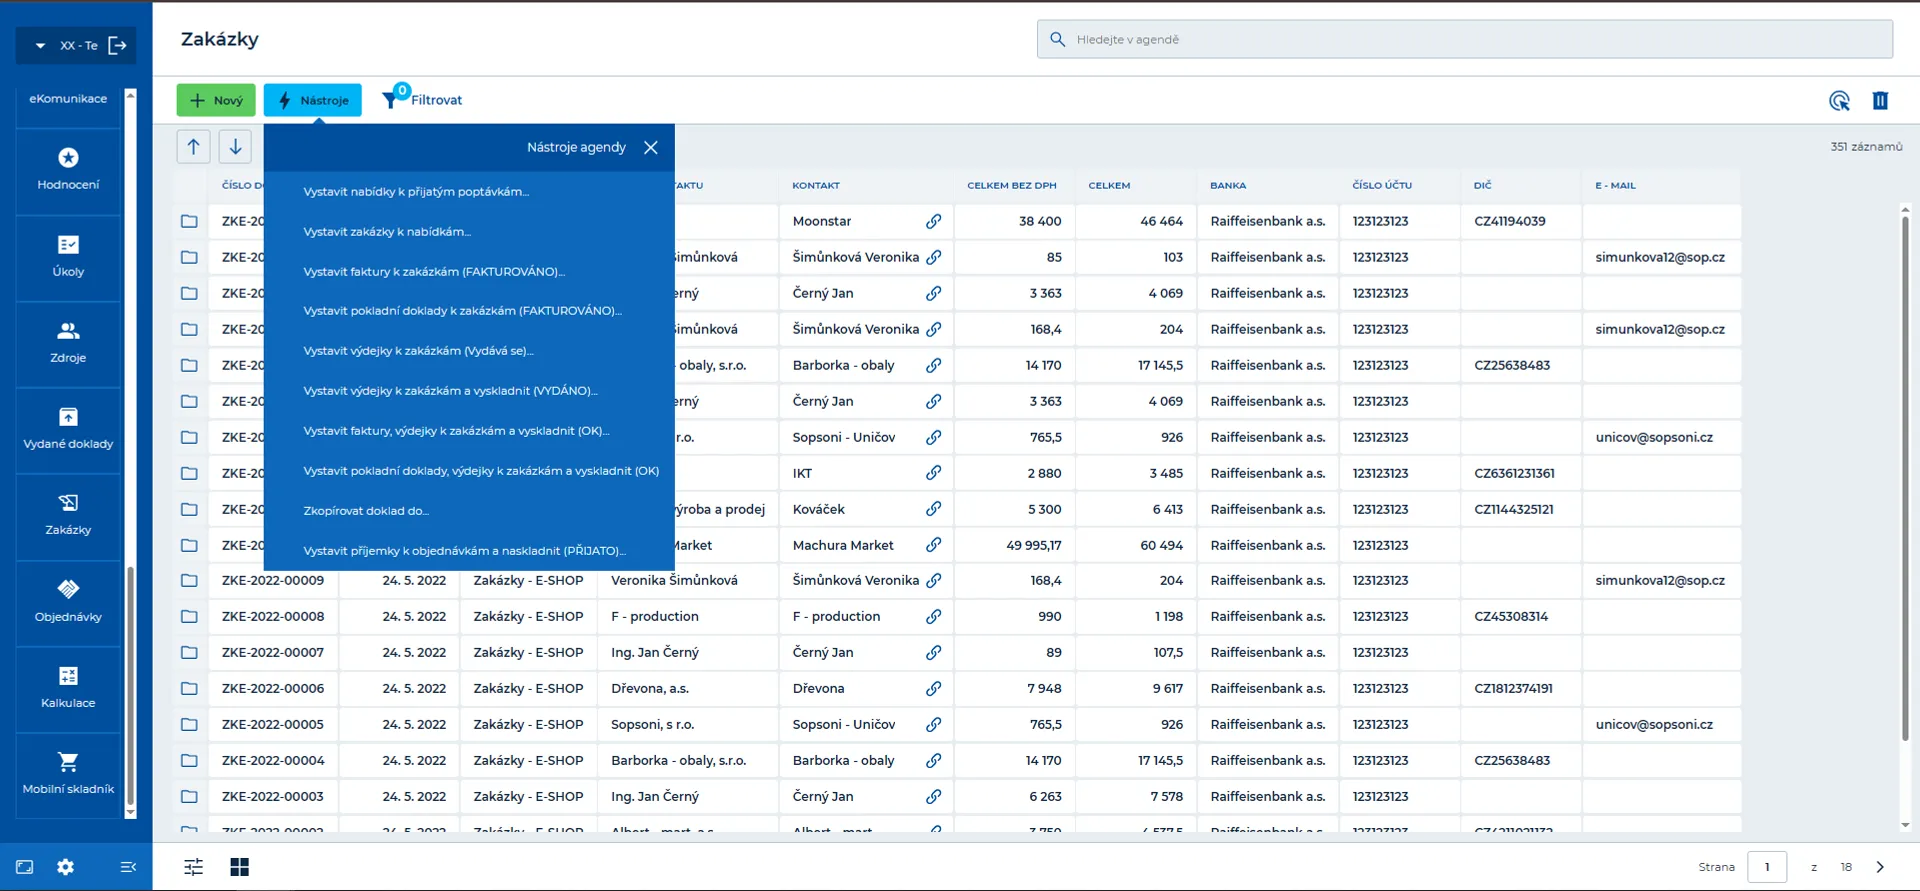This screenshot has width=1920, height=891.
Task: Select row ZKE-2022-00003 folder checkbox
Action: pos(189,796)
